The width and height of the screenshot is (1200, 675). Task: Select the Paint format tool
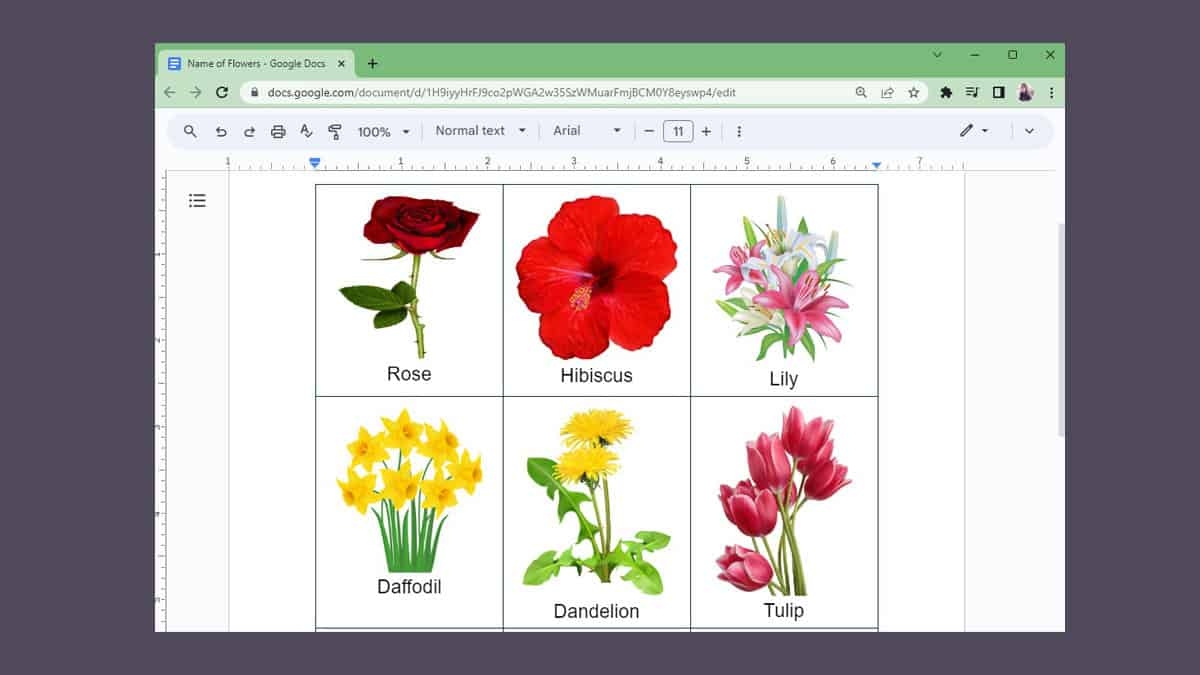[x=335, y=131]
